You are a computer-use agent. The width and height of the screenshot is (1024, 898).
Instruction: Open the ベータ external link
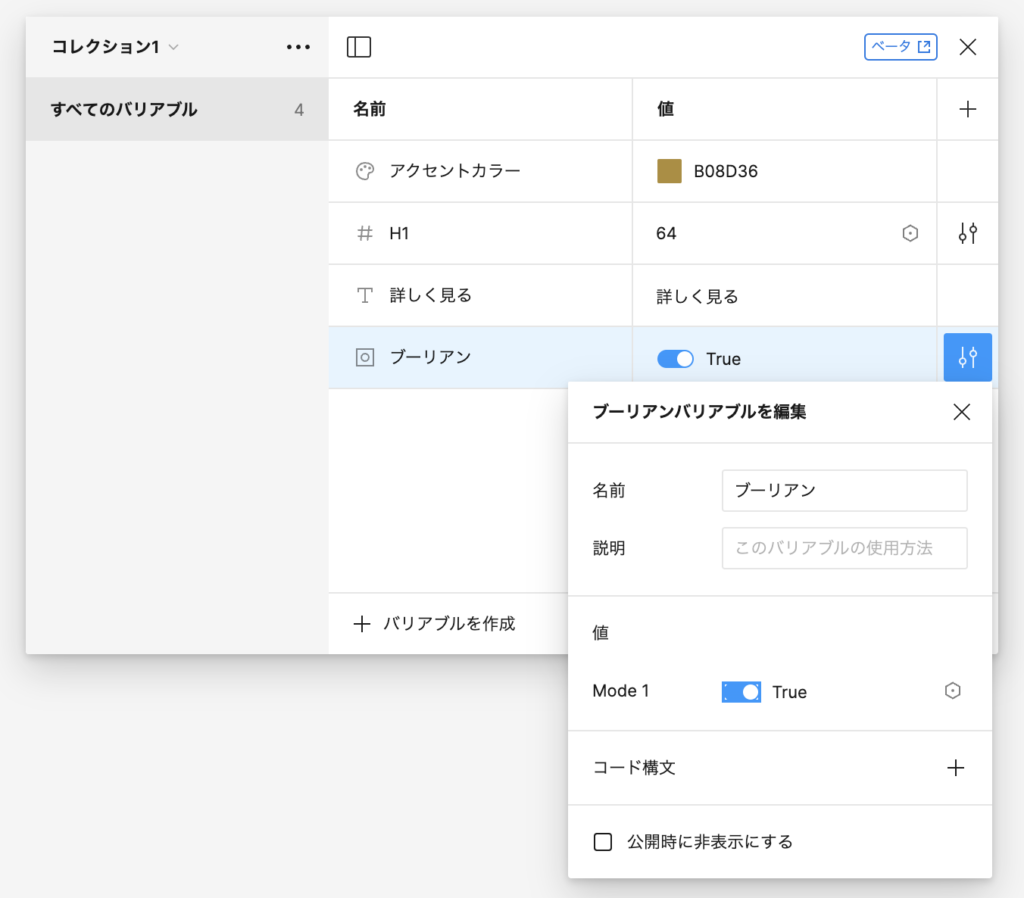900,47
